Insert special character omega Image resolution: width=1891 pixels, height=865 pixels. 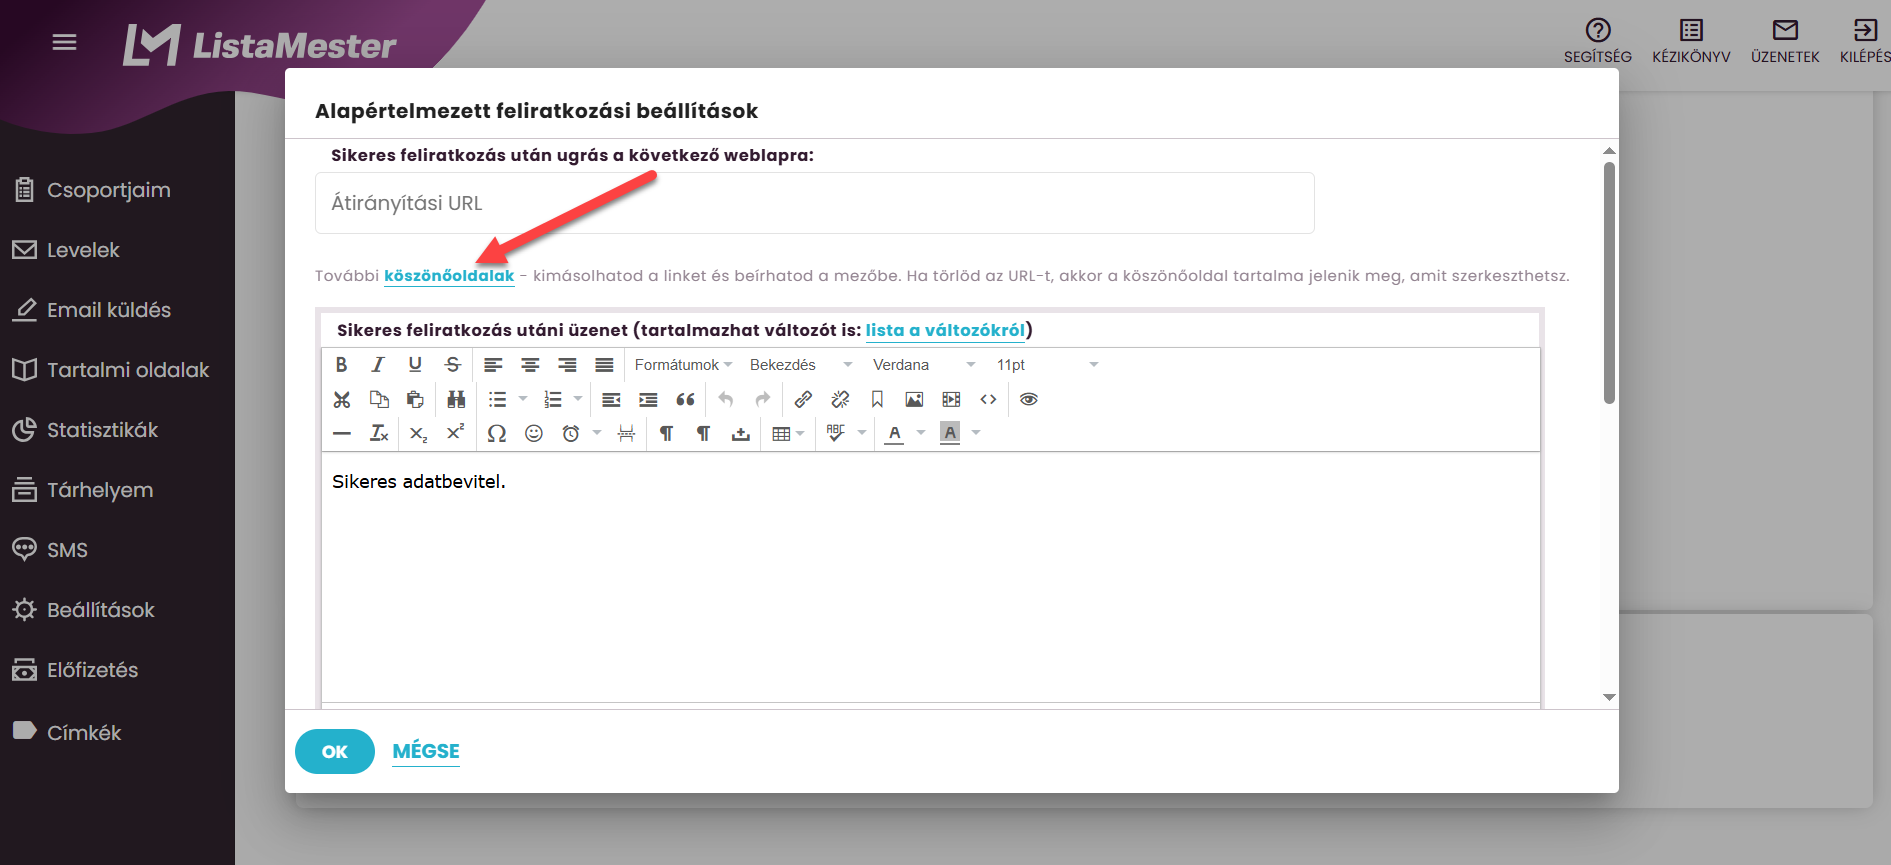click(497, 433)
